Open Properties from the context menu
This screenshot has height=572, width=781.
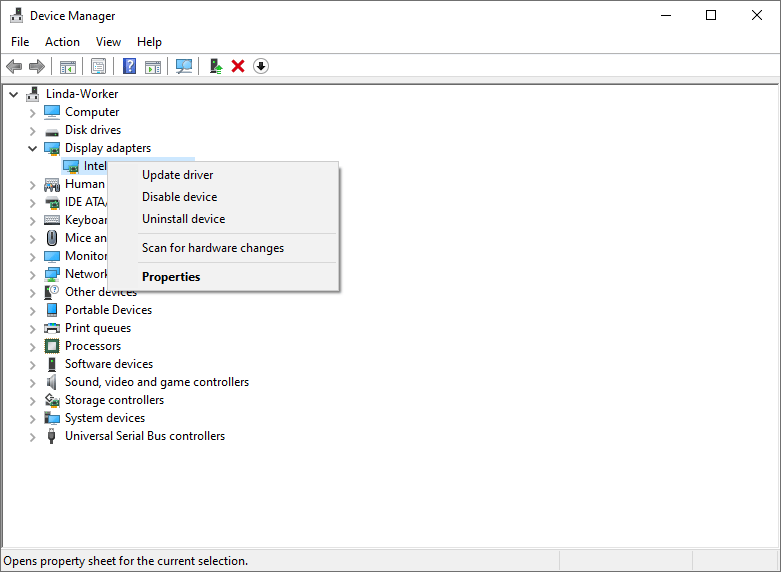(171, 277)
